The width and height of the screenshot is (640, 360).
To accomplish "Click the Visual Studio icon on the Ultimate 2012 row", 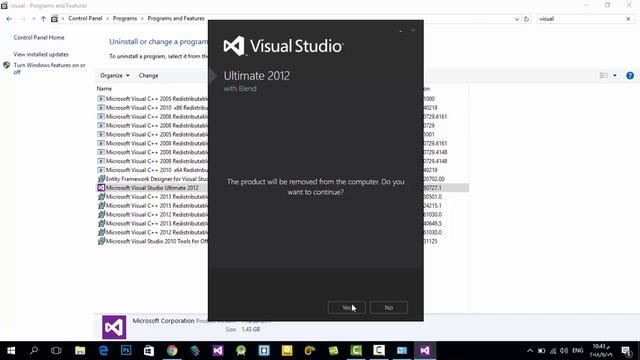I will [x=101, y=188].
